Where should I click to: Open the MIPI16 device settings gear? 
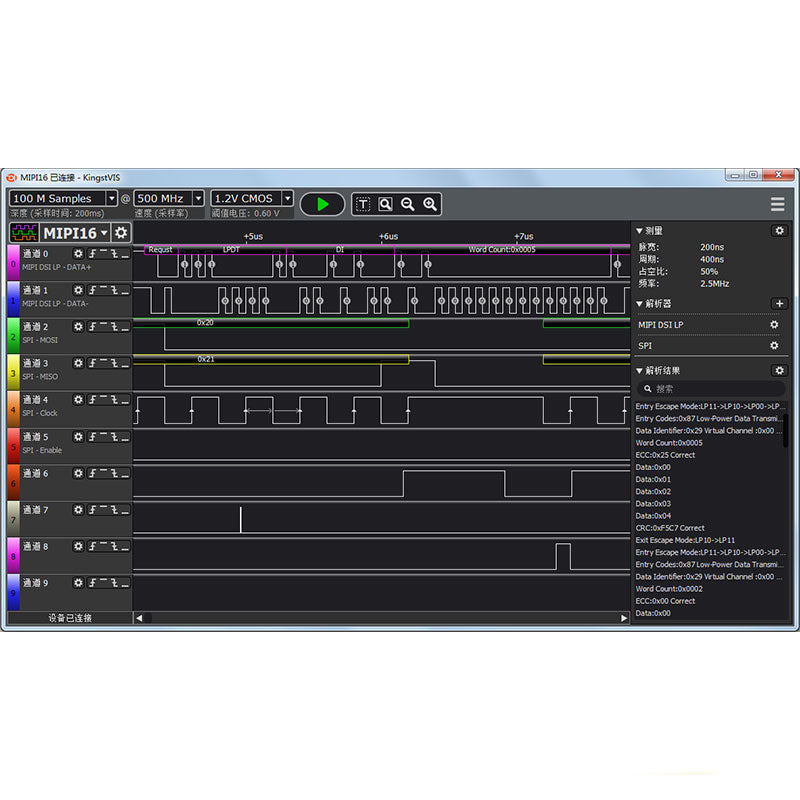[121, 233]
